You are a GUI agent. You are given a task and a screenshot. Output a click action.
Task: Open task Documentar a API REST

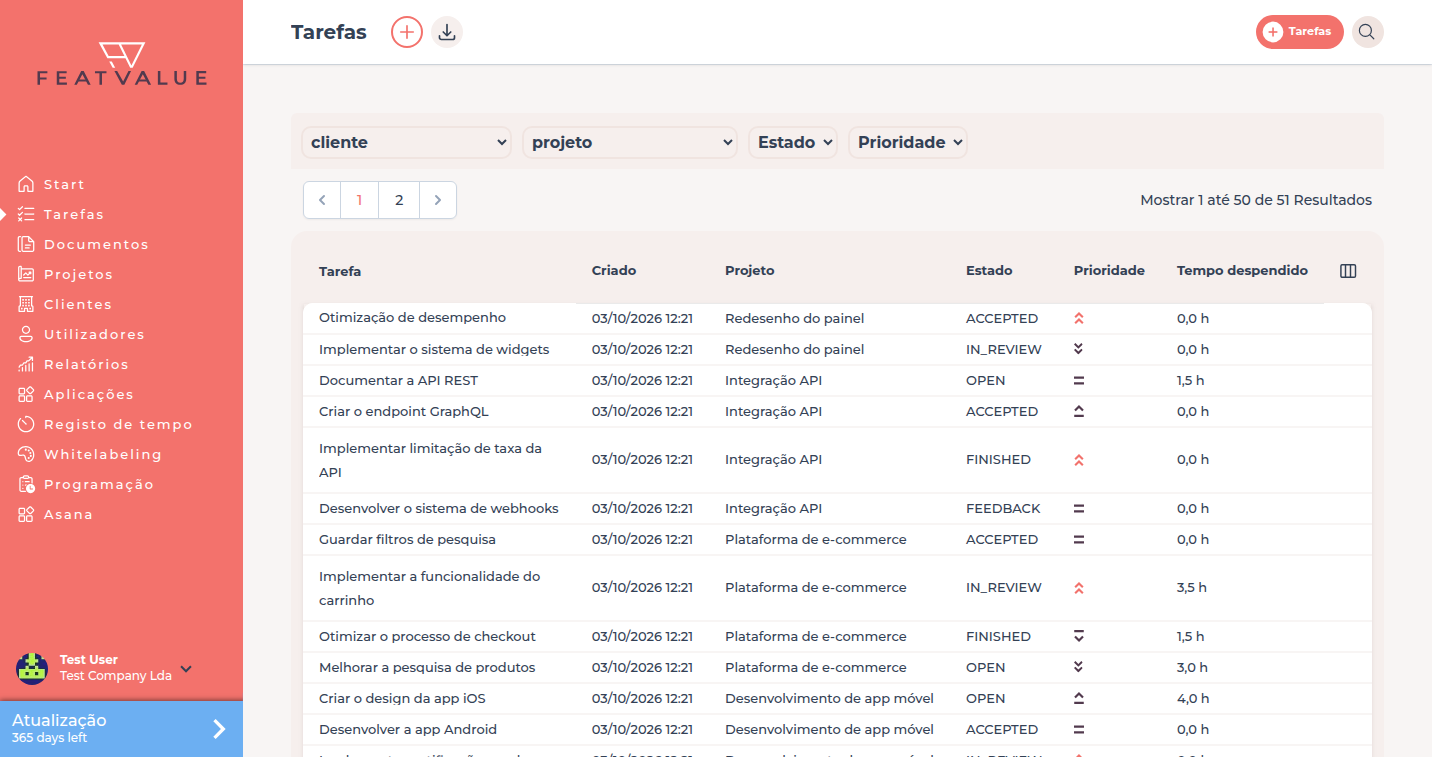[x=398, y=380]
